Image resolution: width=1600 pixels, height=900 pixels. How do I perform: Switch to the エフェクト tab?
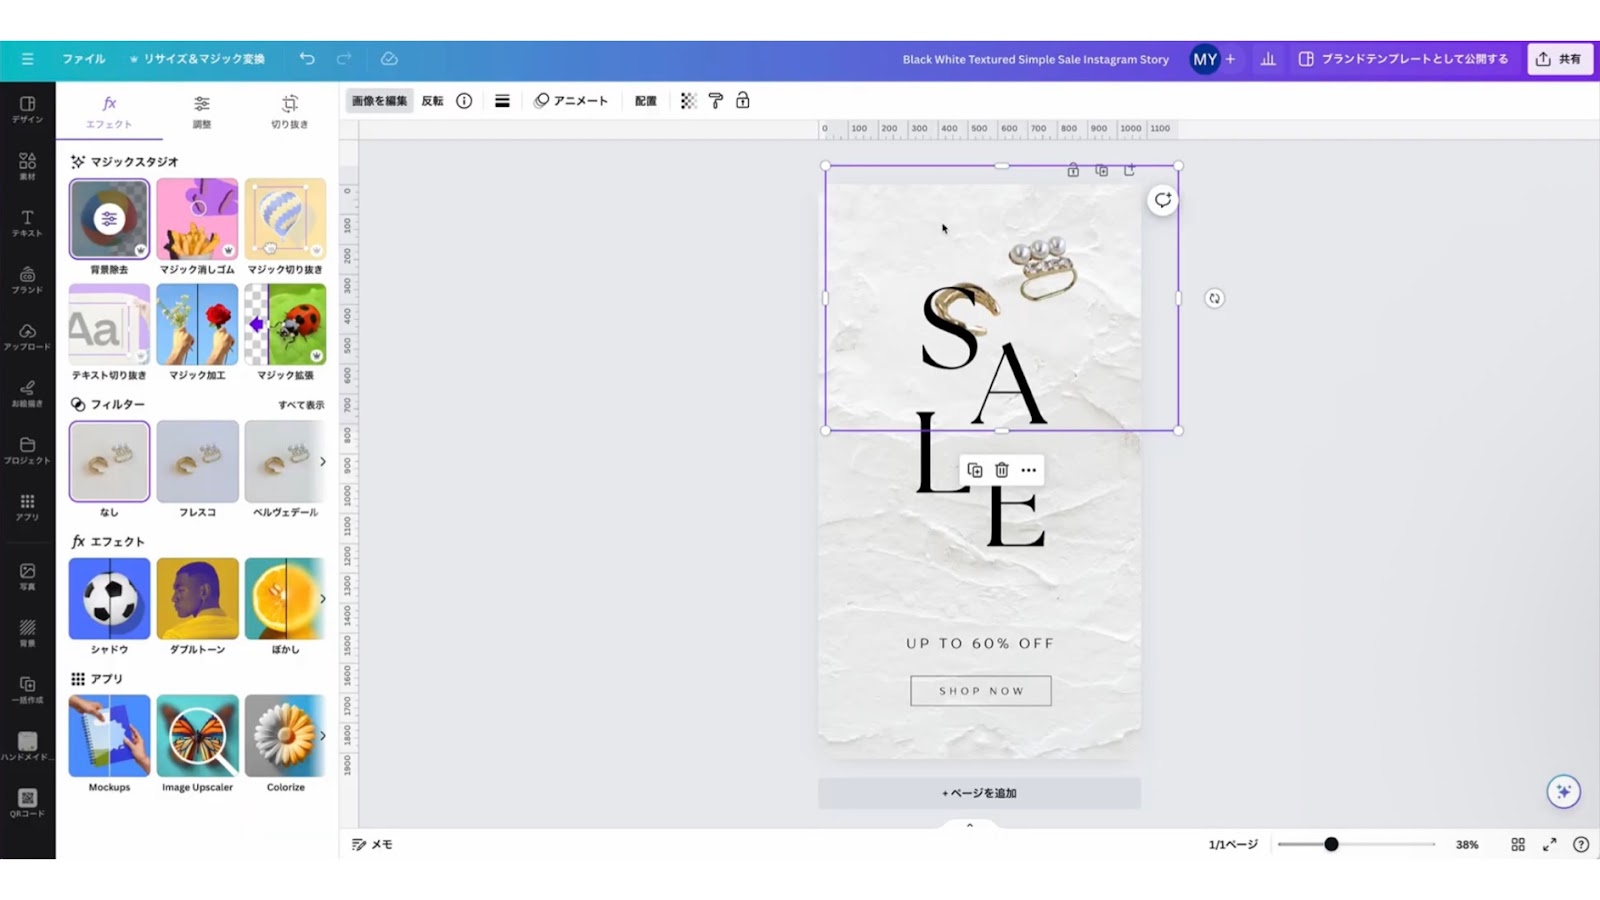coord(109,112)
